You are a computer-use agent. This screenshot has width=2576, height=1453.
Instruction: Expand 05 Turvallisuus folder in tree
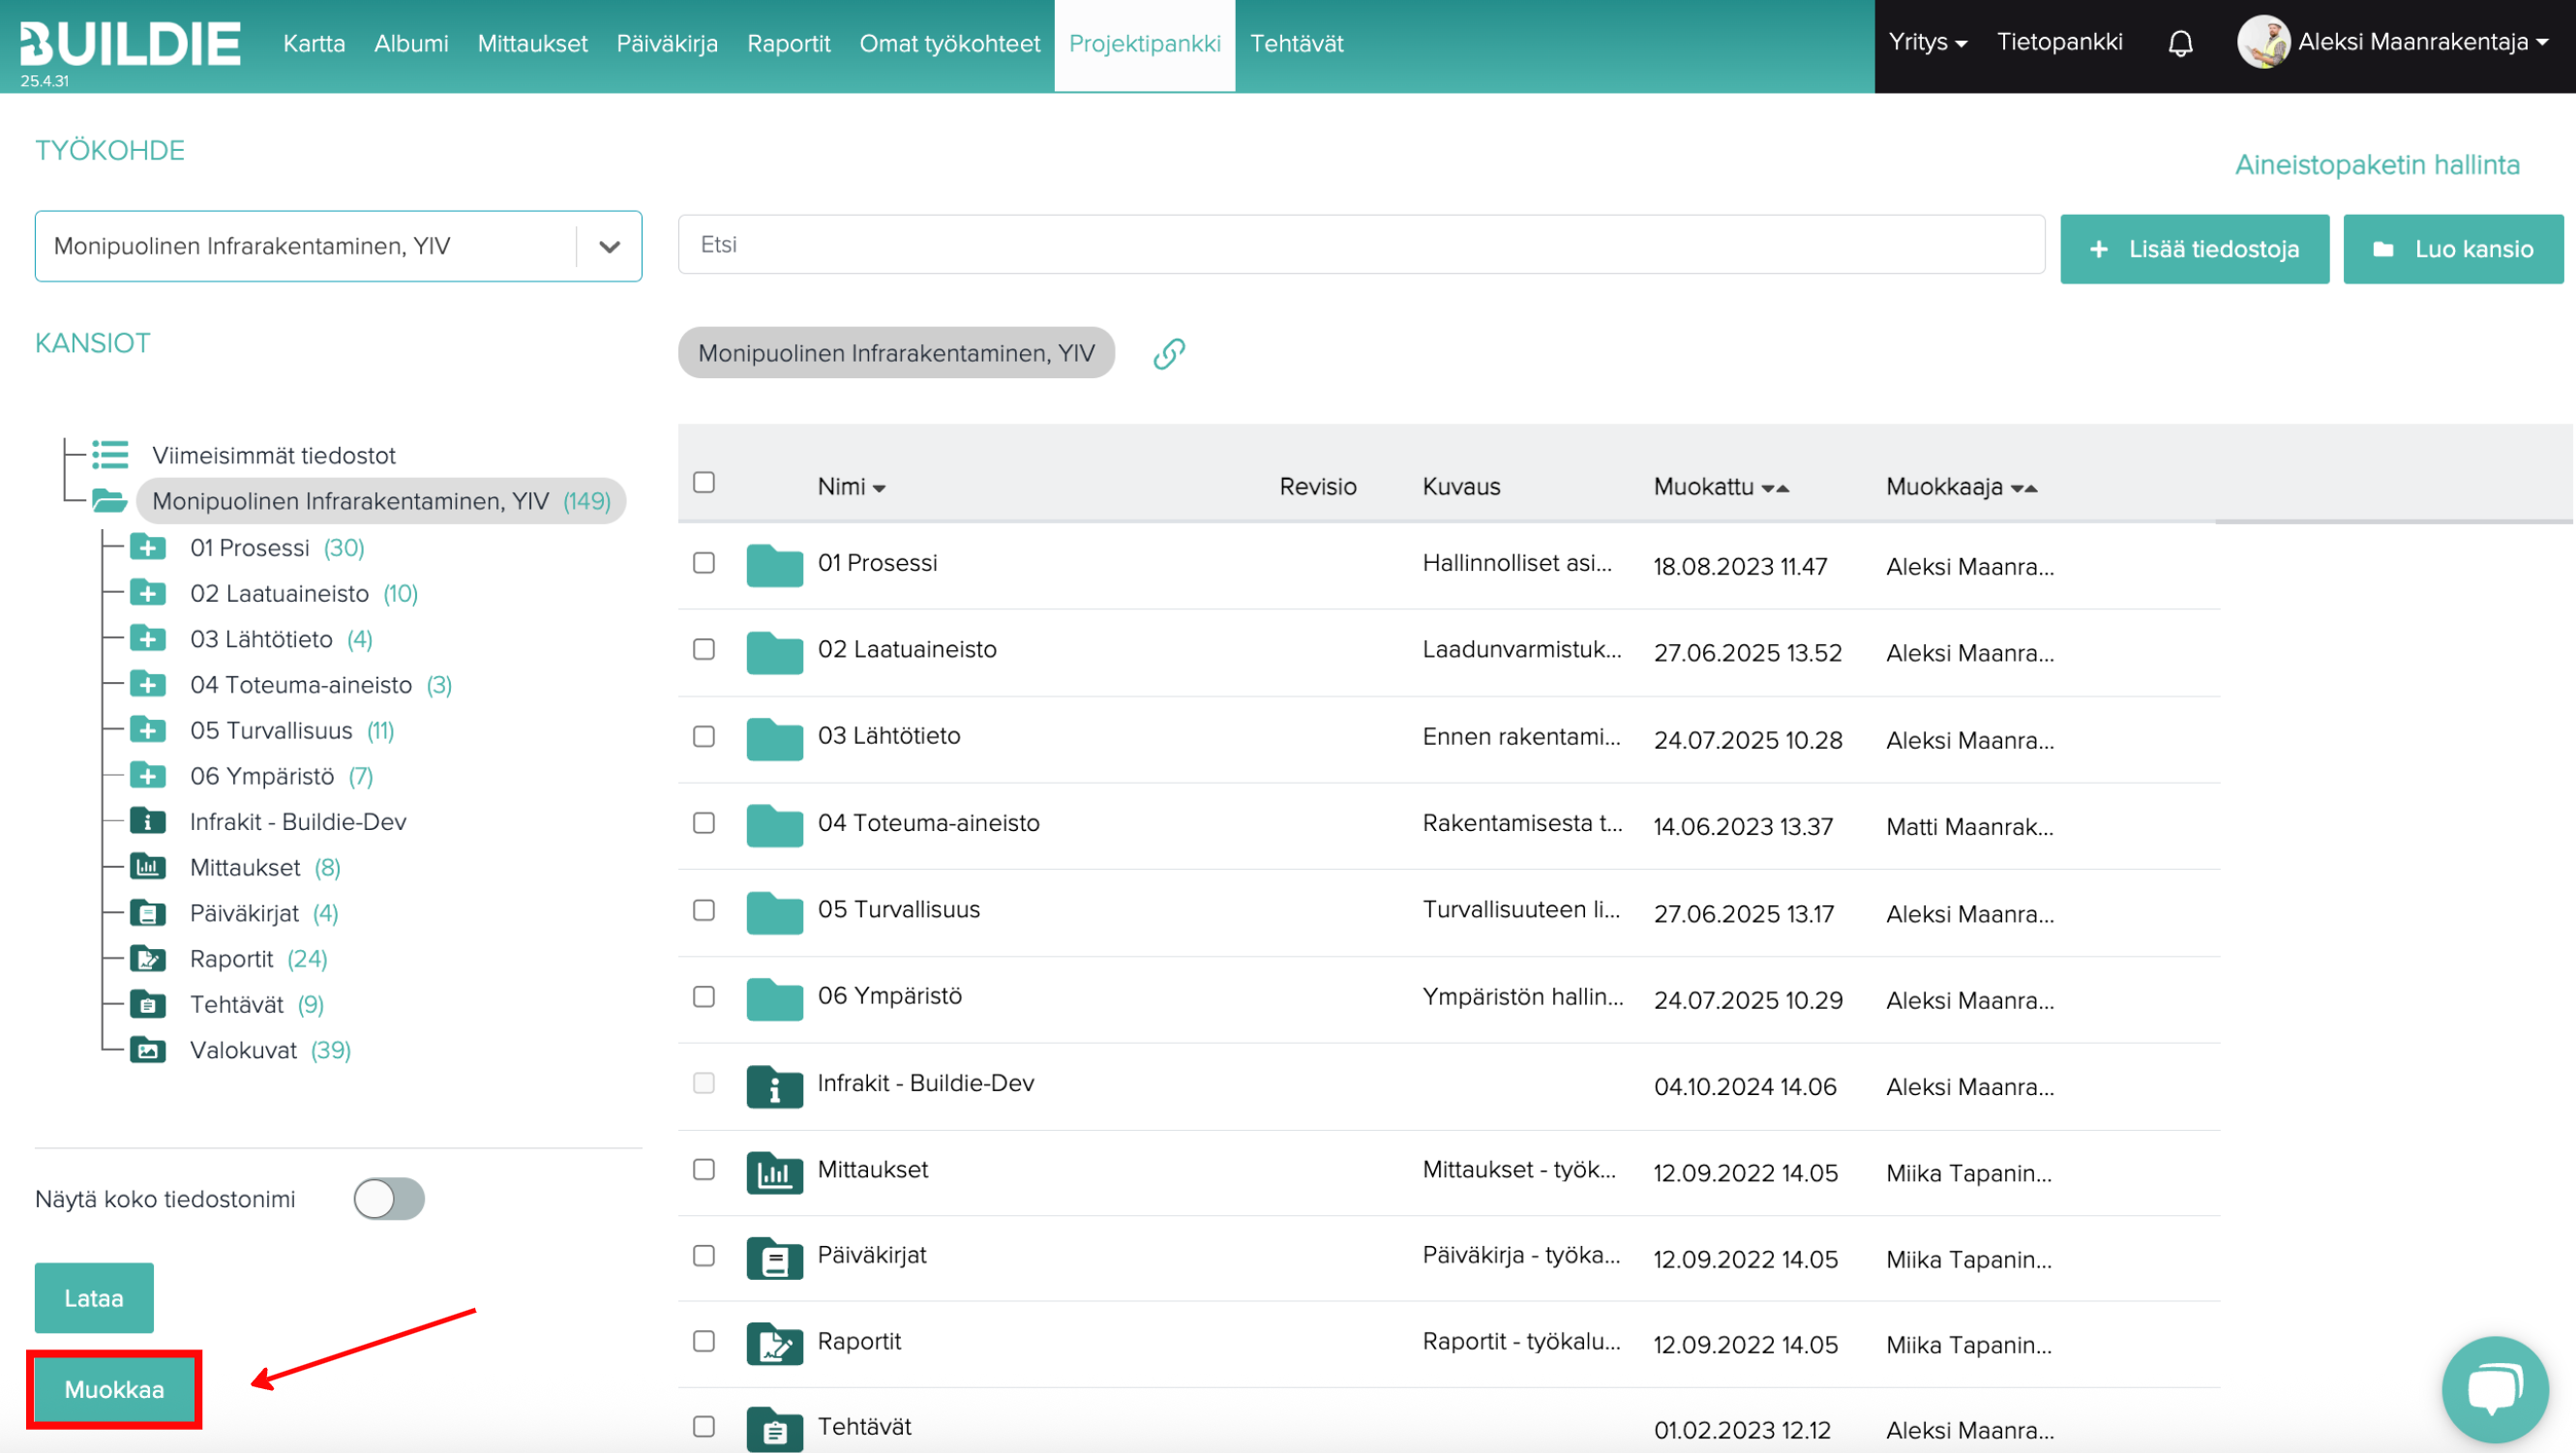(x=148, y=730)
